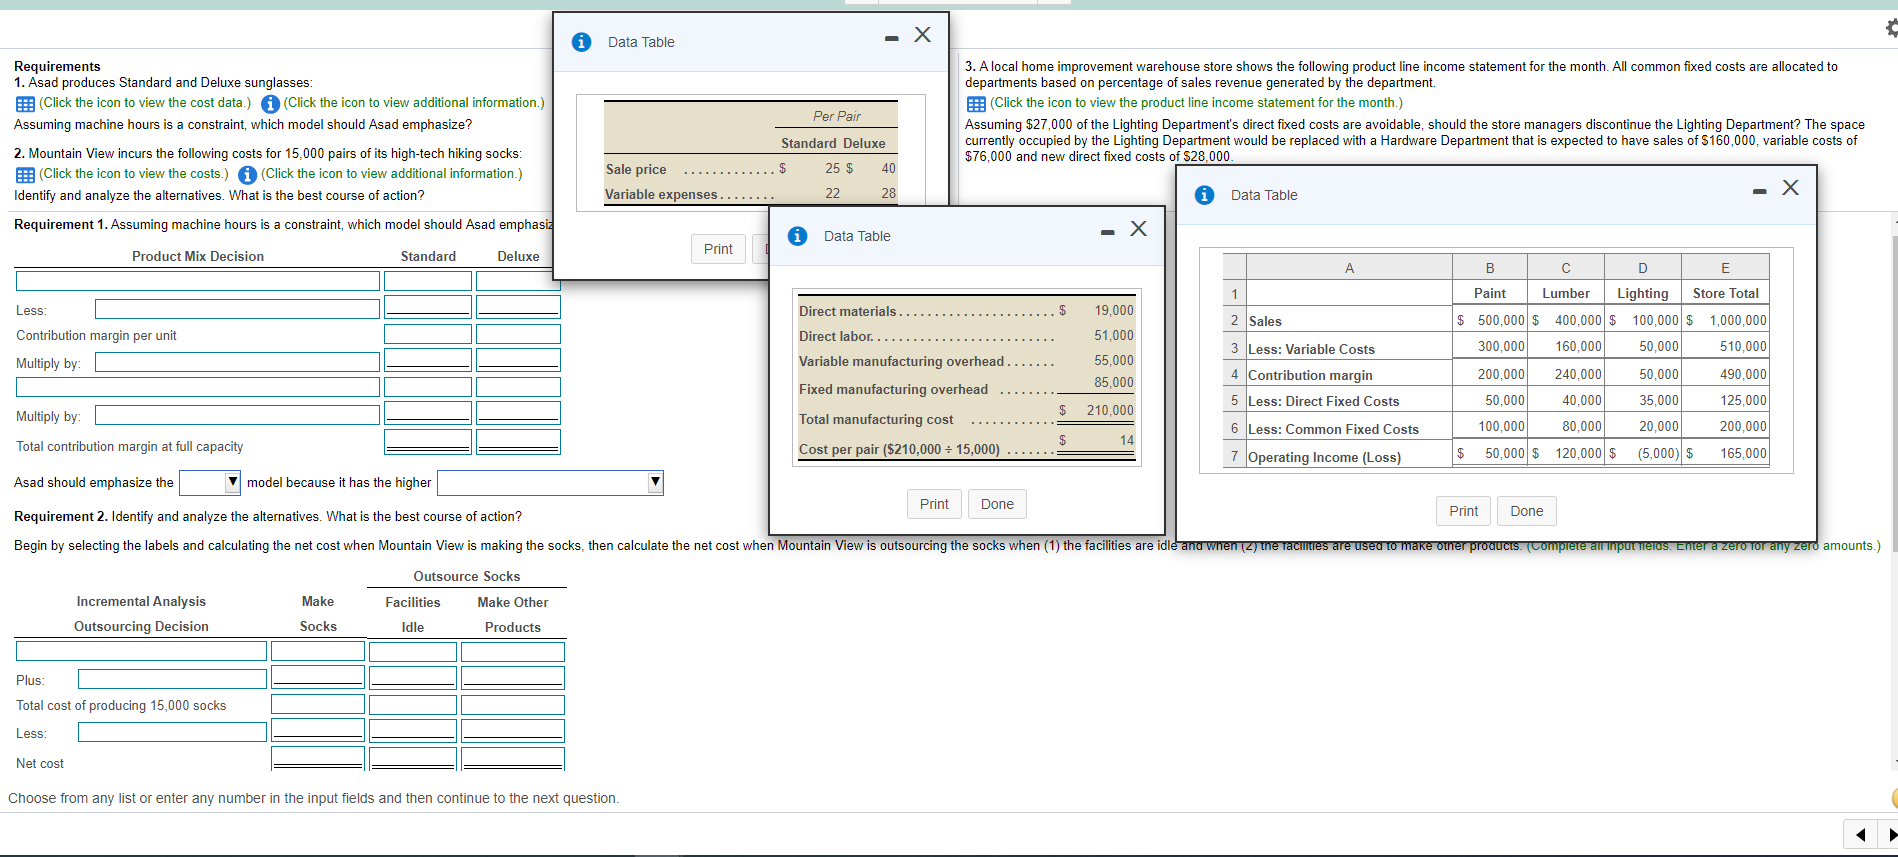
Task: Click Make Other Products net cost field
Action: [x=513, y=759]
